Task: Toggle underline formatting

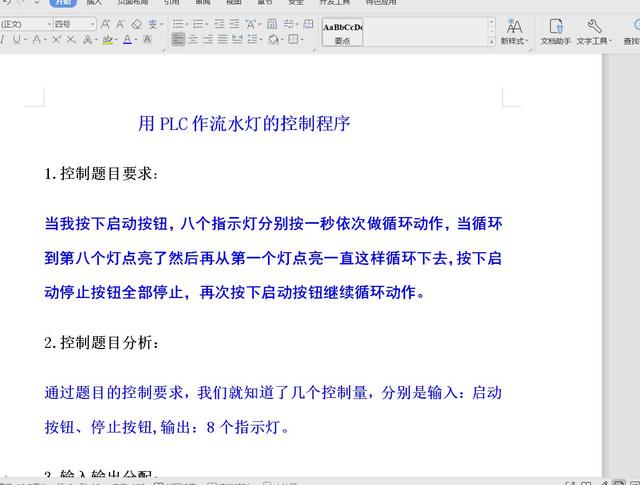Action: (16, 39)
